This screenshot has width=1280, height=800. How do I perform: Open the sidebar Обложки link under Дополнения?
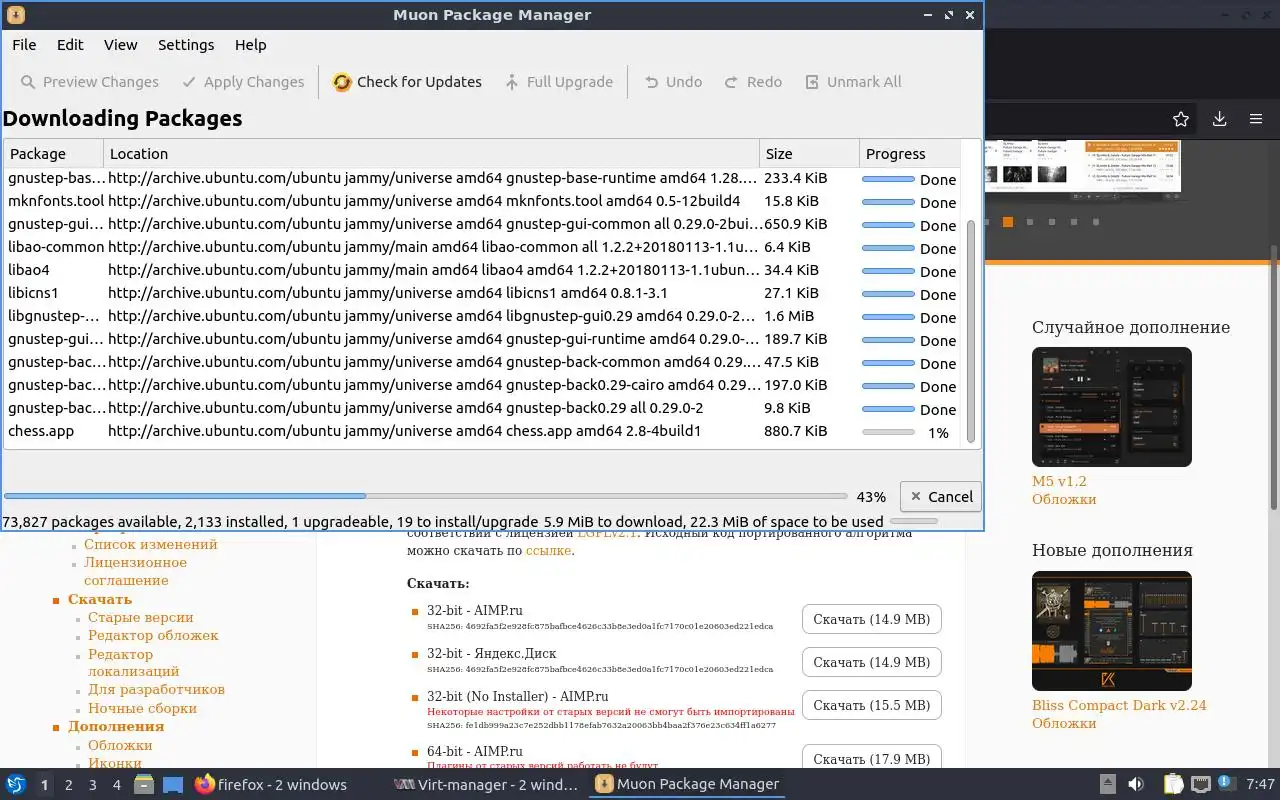(x=120, y=745)
